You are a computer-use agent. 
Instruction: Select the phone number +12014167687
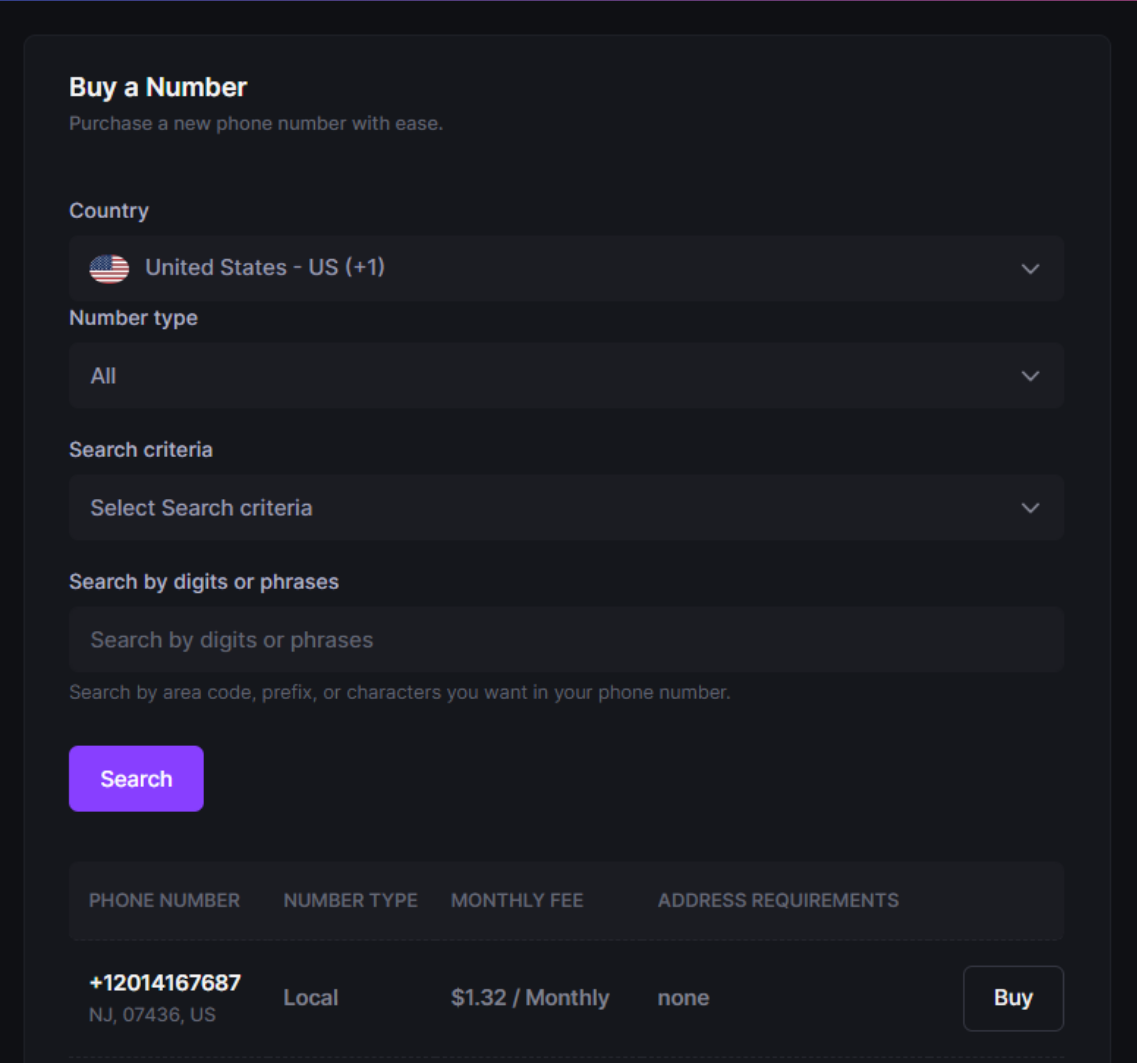[x=165, y=983]
